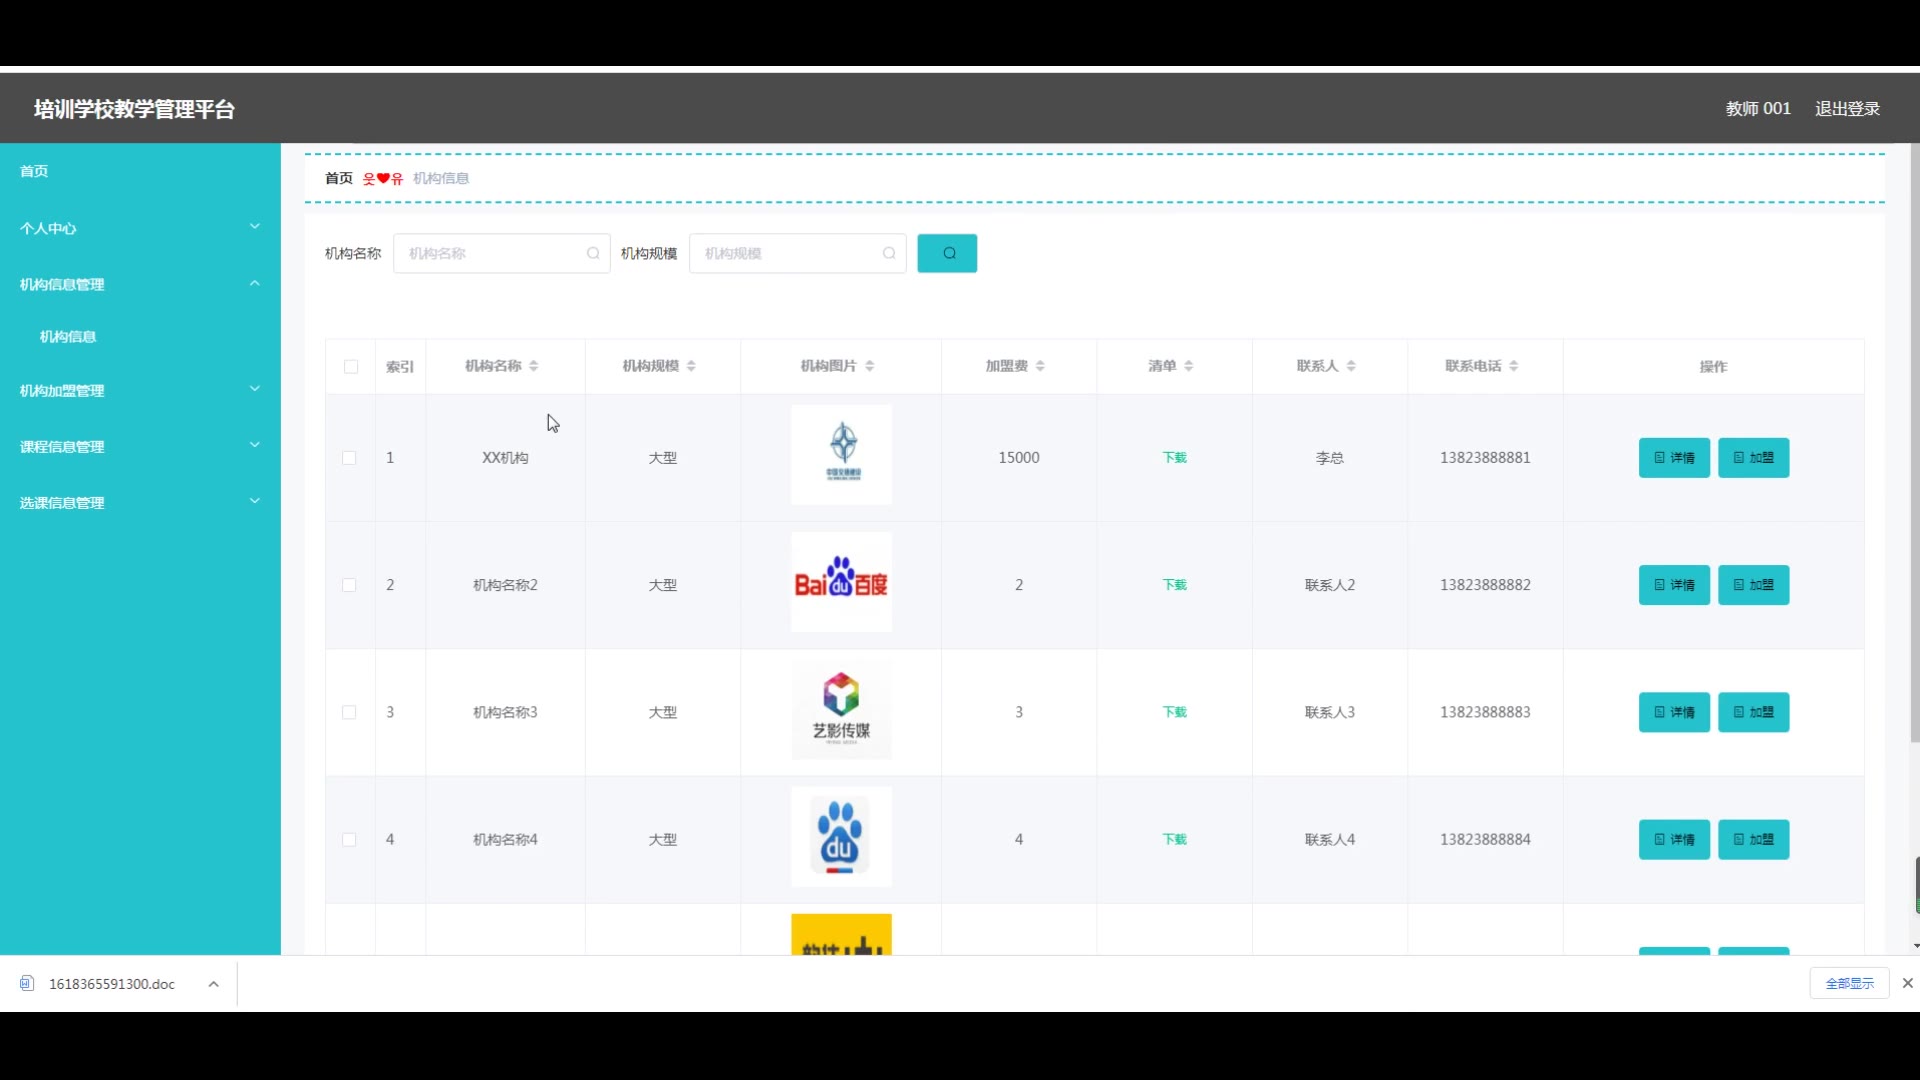Open the 机构信息 submenu item
The image size is (1920, 1080).
68,337
